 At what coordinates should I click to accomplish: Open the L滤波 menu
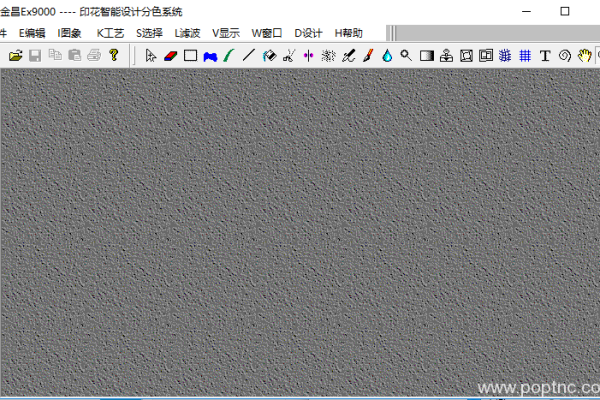tap(187, 33)
